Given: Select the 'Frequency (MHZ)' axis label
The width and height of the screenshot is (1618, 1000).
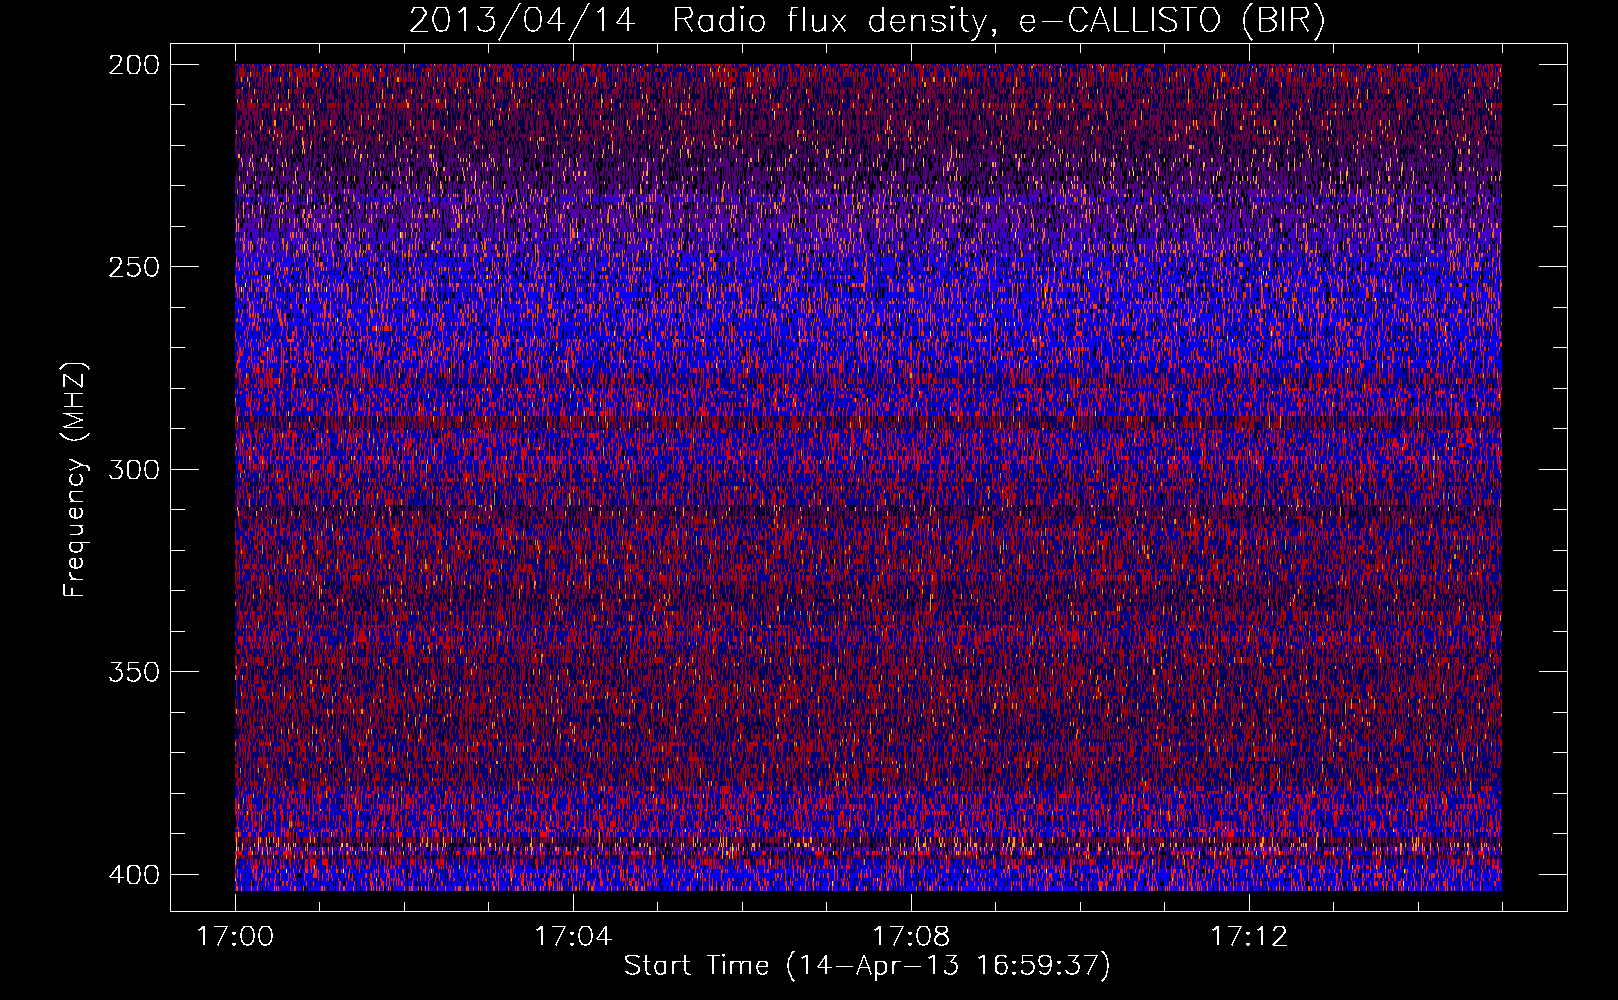Looking at the screenshot, I should 75,480.
